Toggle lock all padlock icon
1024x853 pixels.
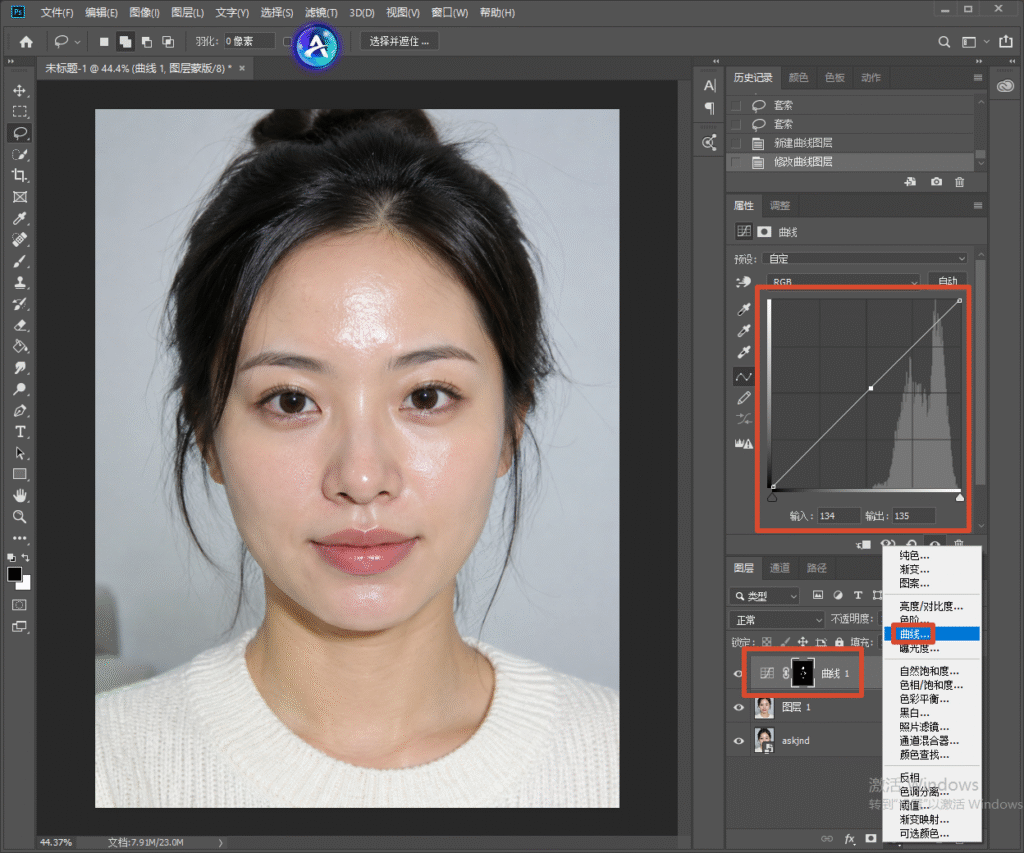click(x=839, y=642)
